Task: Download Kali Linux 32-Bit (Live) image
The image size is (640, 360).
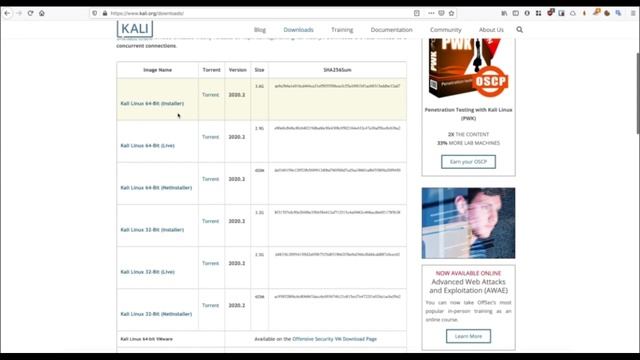Action: coord(147,271)
